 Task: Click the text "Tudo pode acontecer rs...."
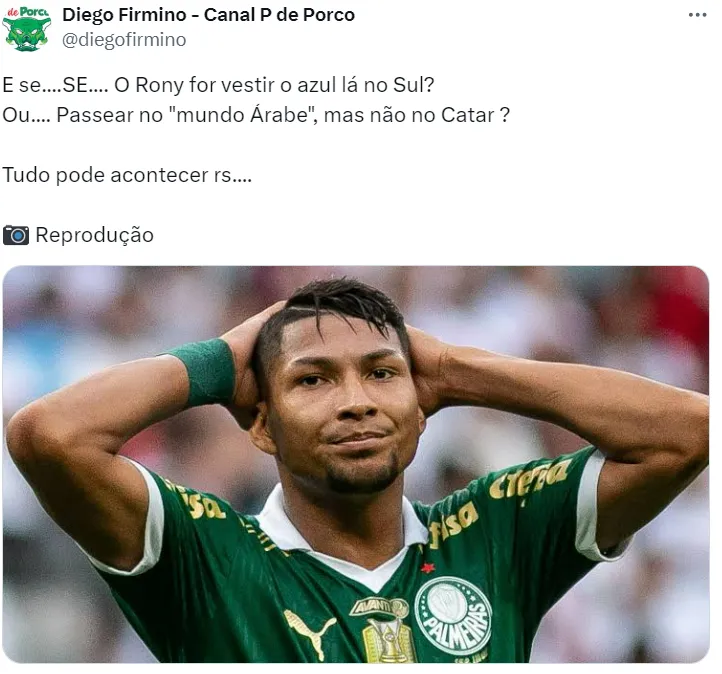point(127,175)
